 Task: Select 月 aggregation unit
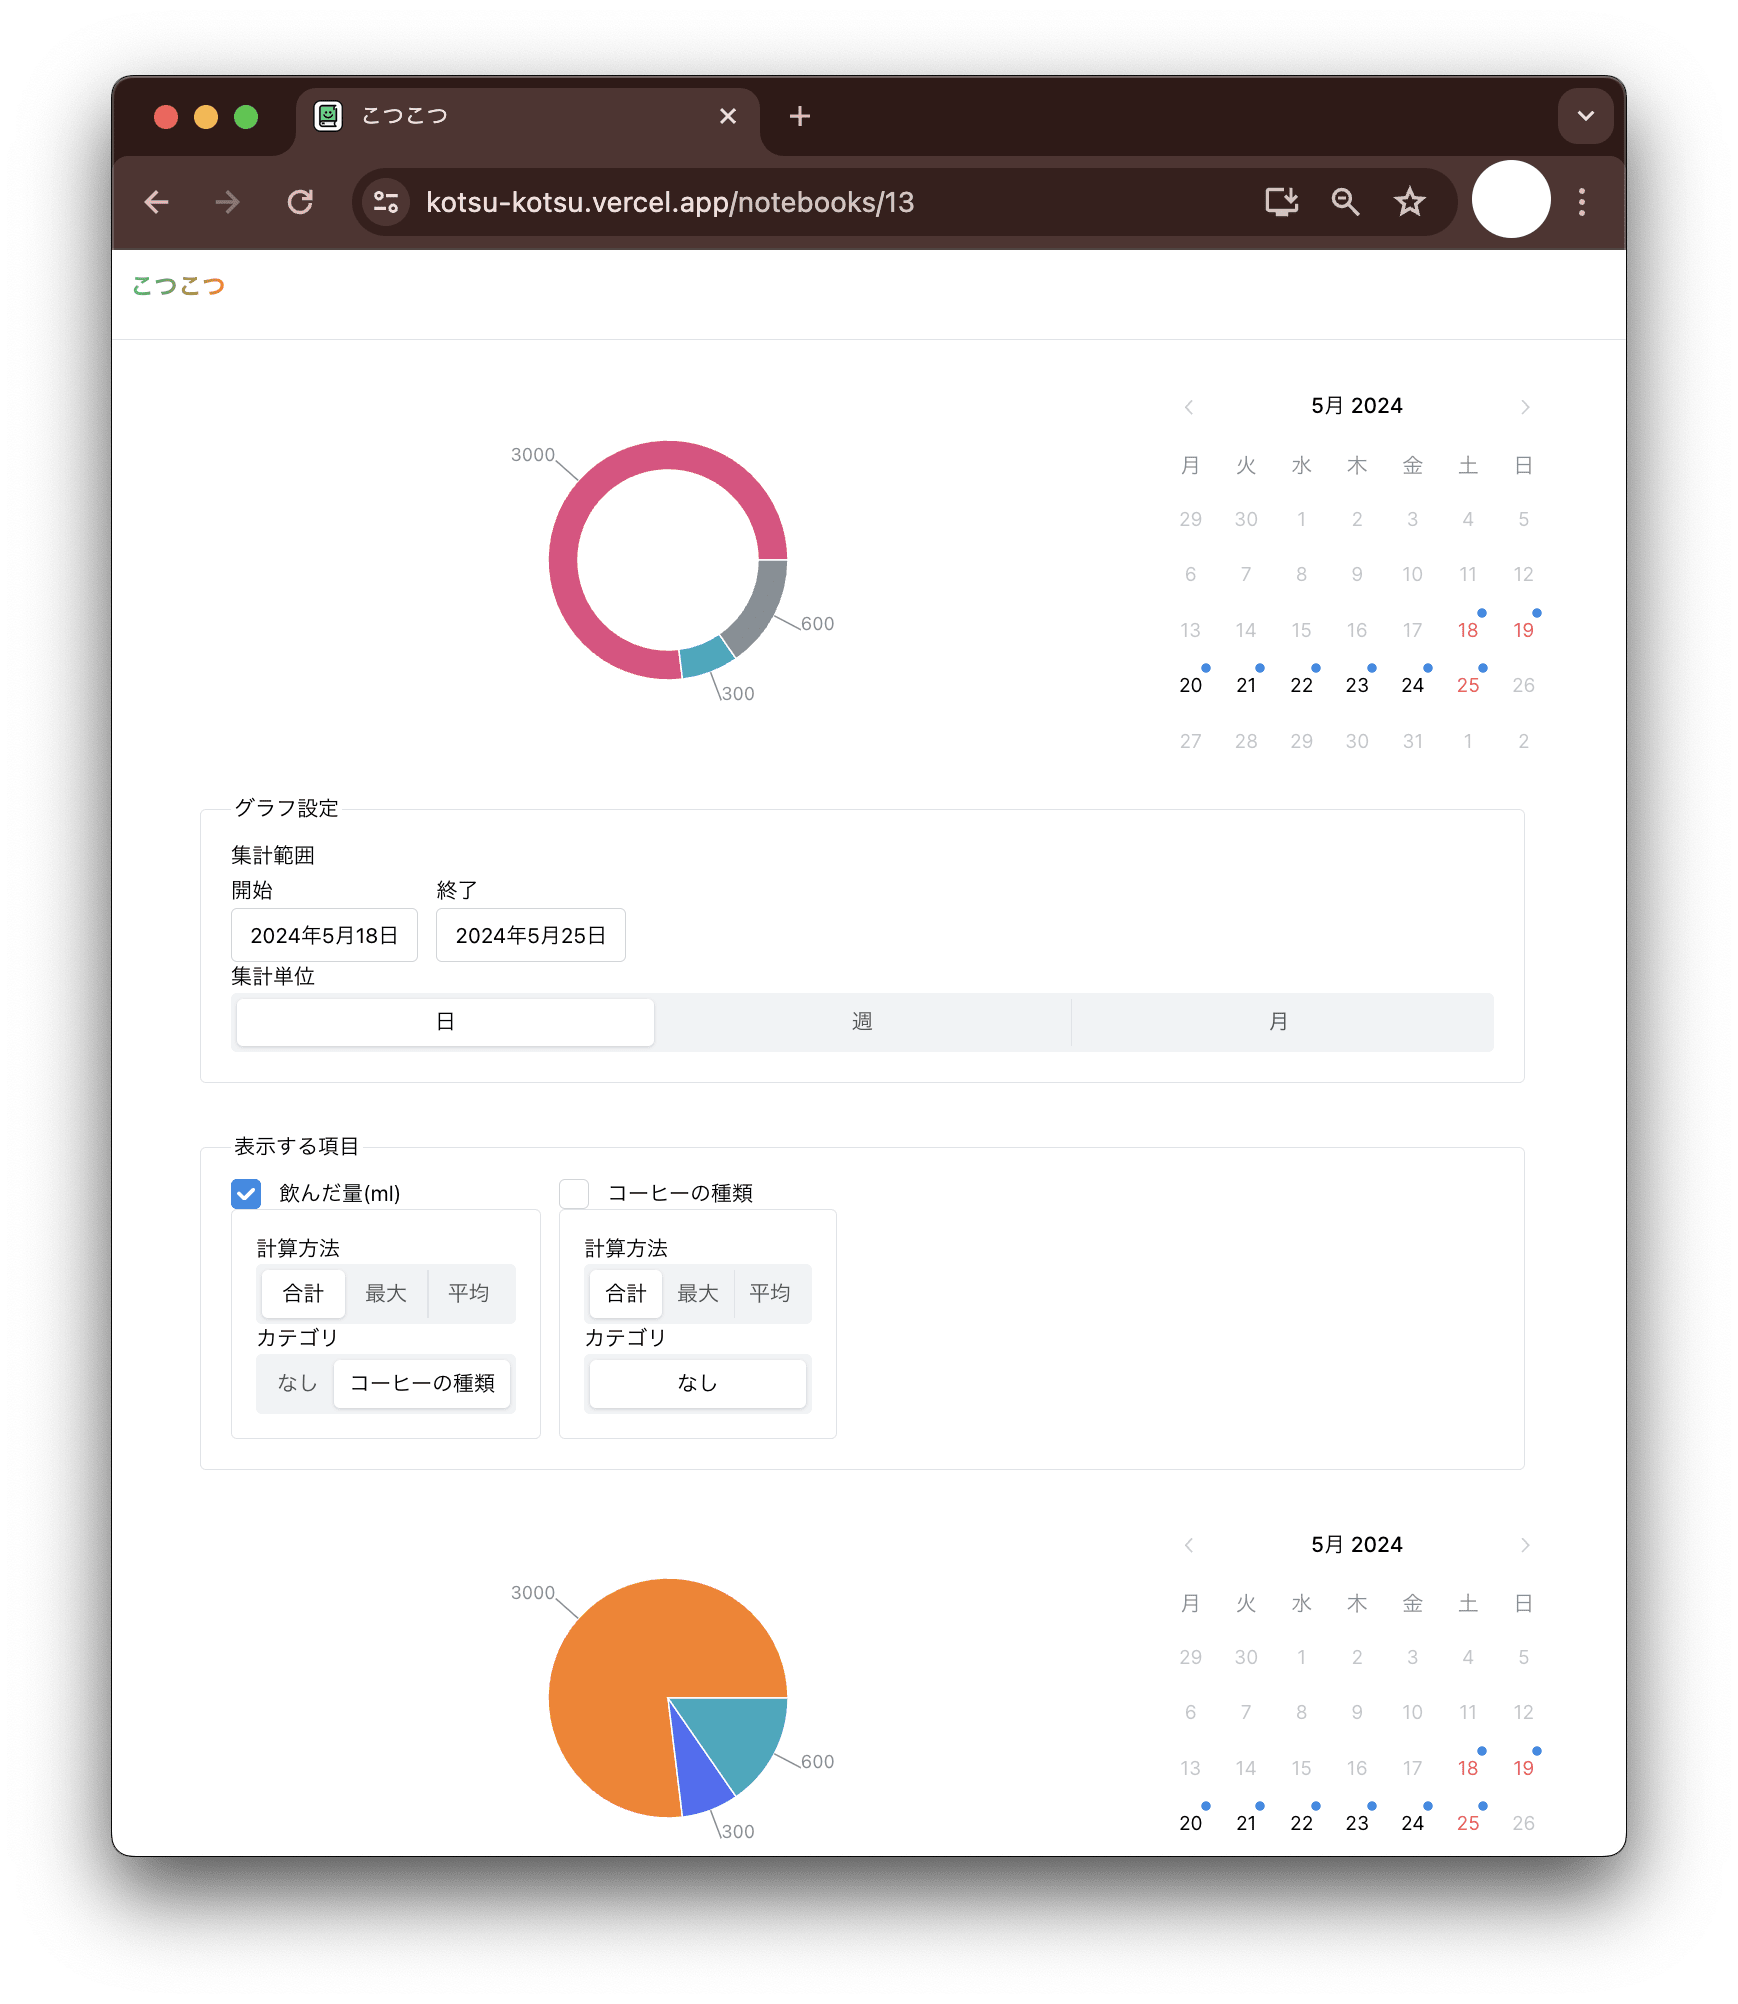pos(1279,1022)
